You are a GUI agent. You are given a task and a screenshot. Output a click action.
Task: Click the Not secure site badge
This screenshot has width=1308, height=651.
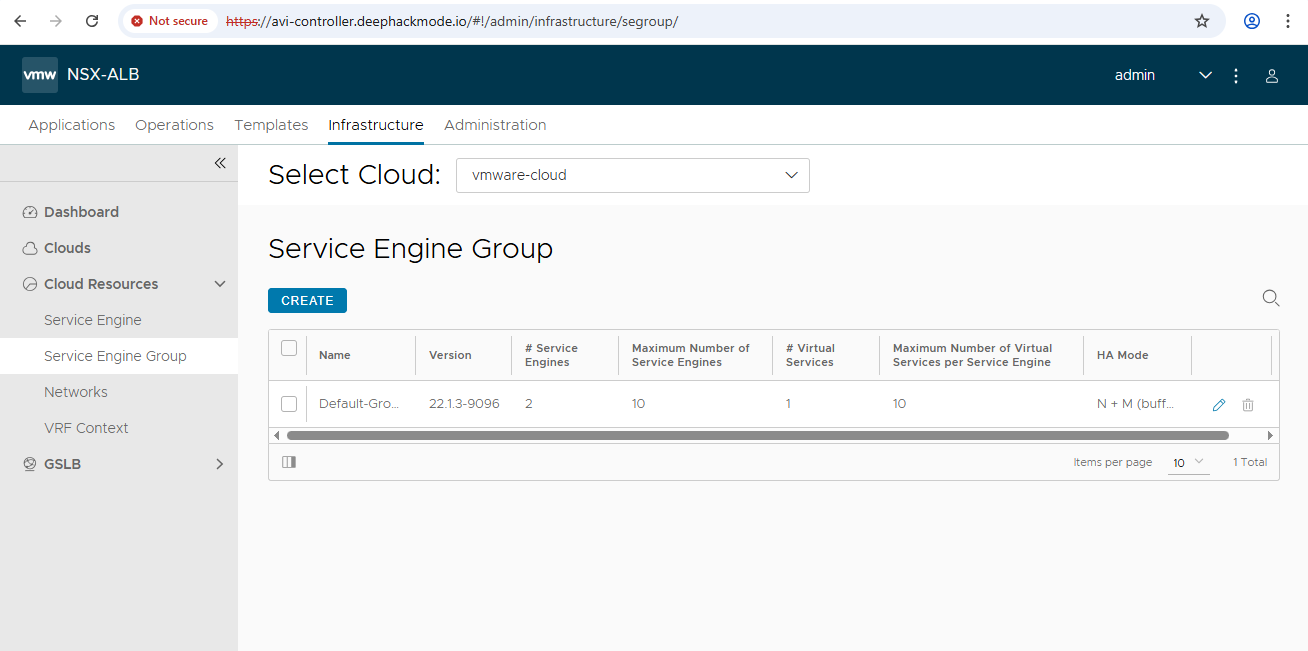[x=170, y=20]
